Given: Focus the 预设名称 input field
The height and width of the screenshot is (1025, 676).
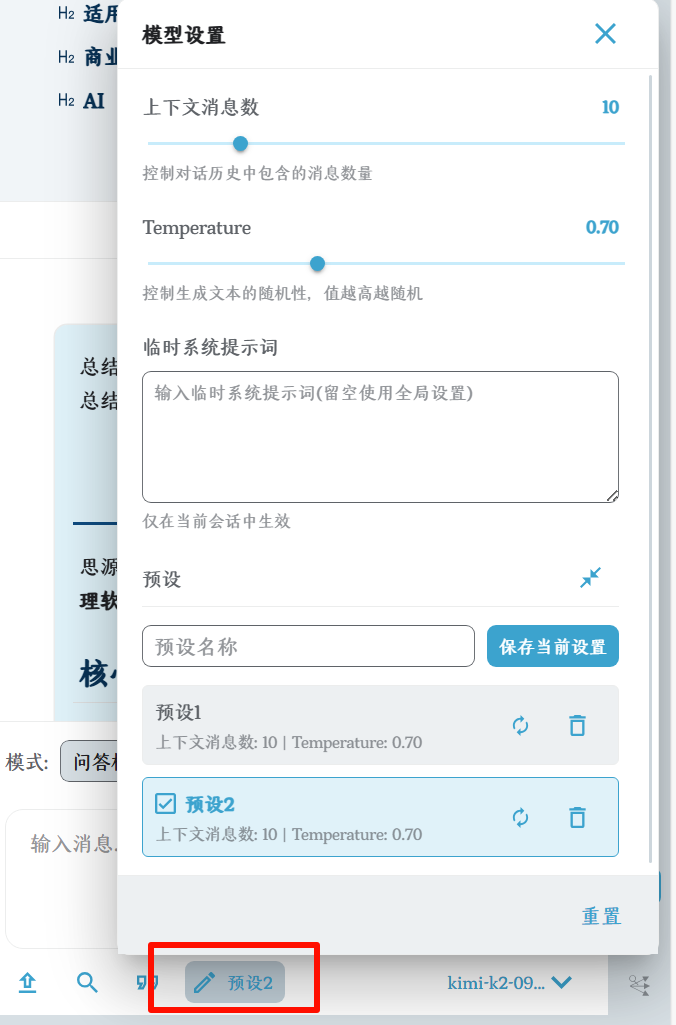Looking at the screenshot, I should [308, 647].
